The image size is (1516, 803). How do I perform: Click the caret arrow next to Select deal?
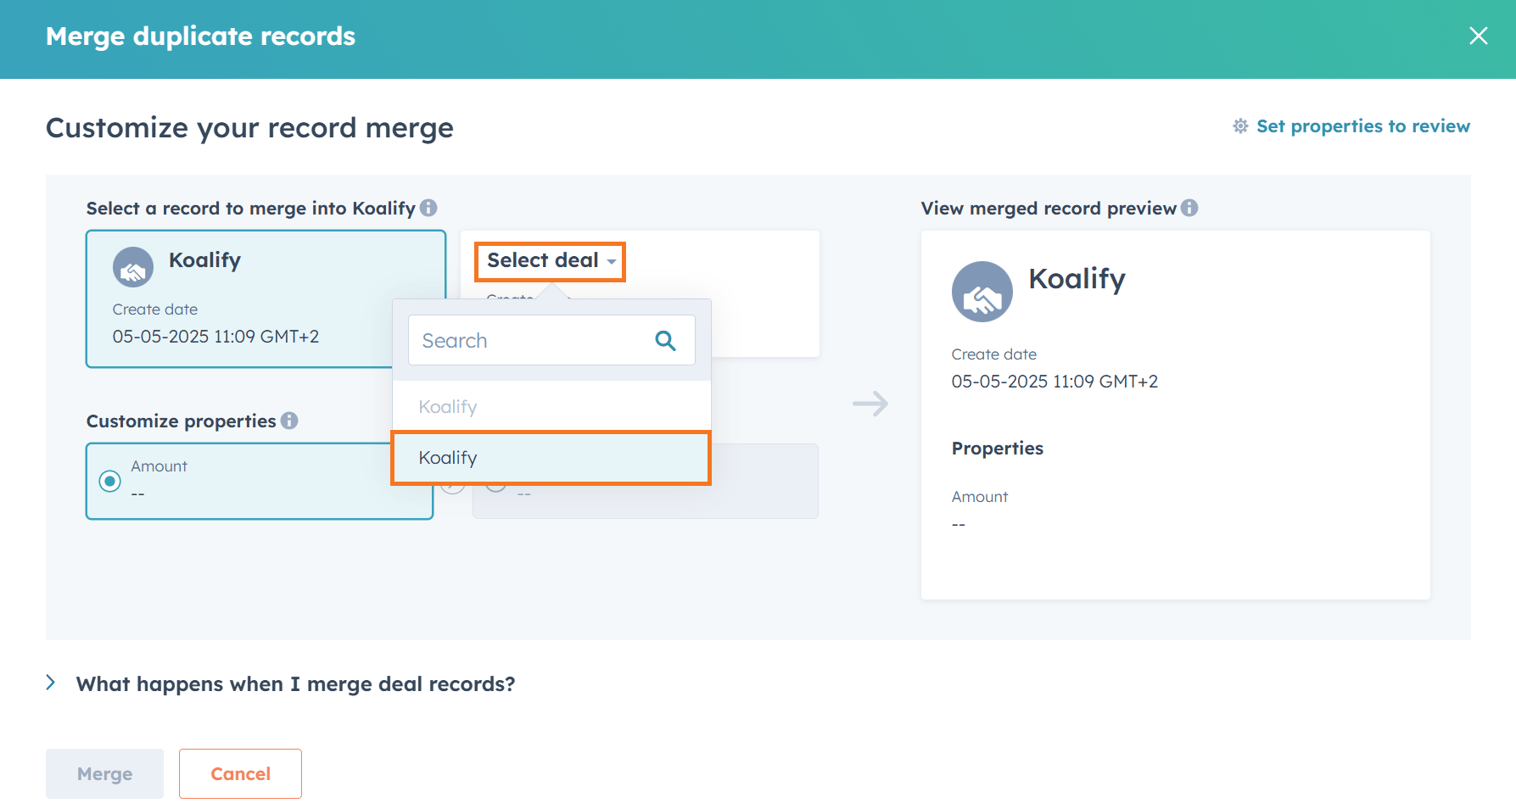(x=611, y=260)
